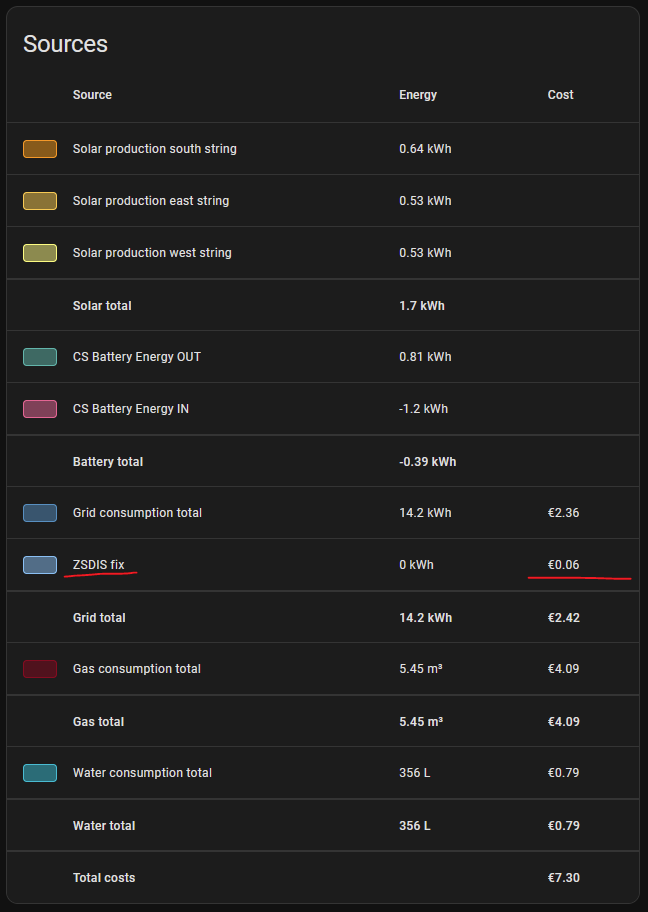
Task: Click the west string color swatch
Action: pyautogui.click(x=40, y=253)
